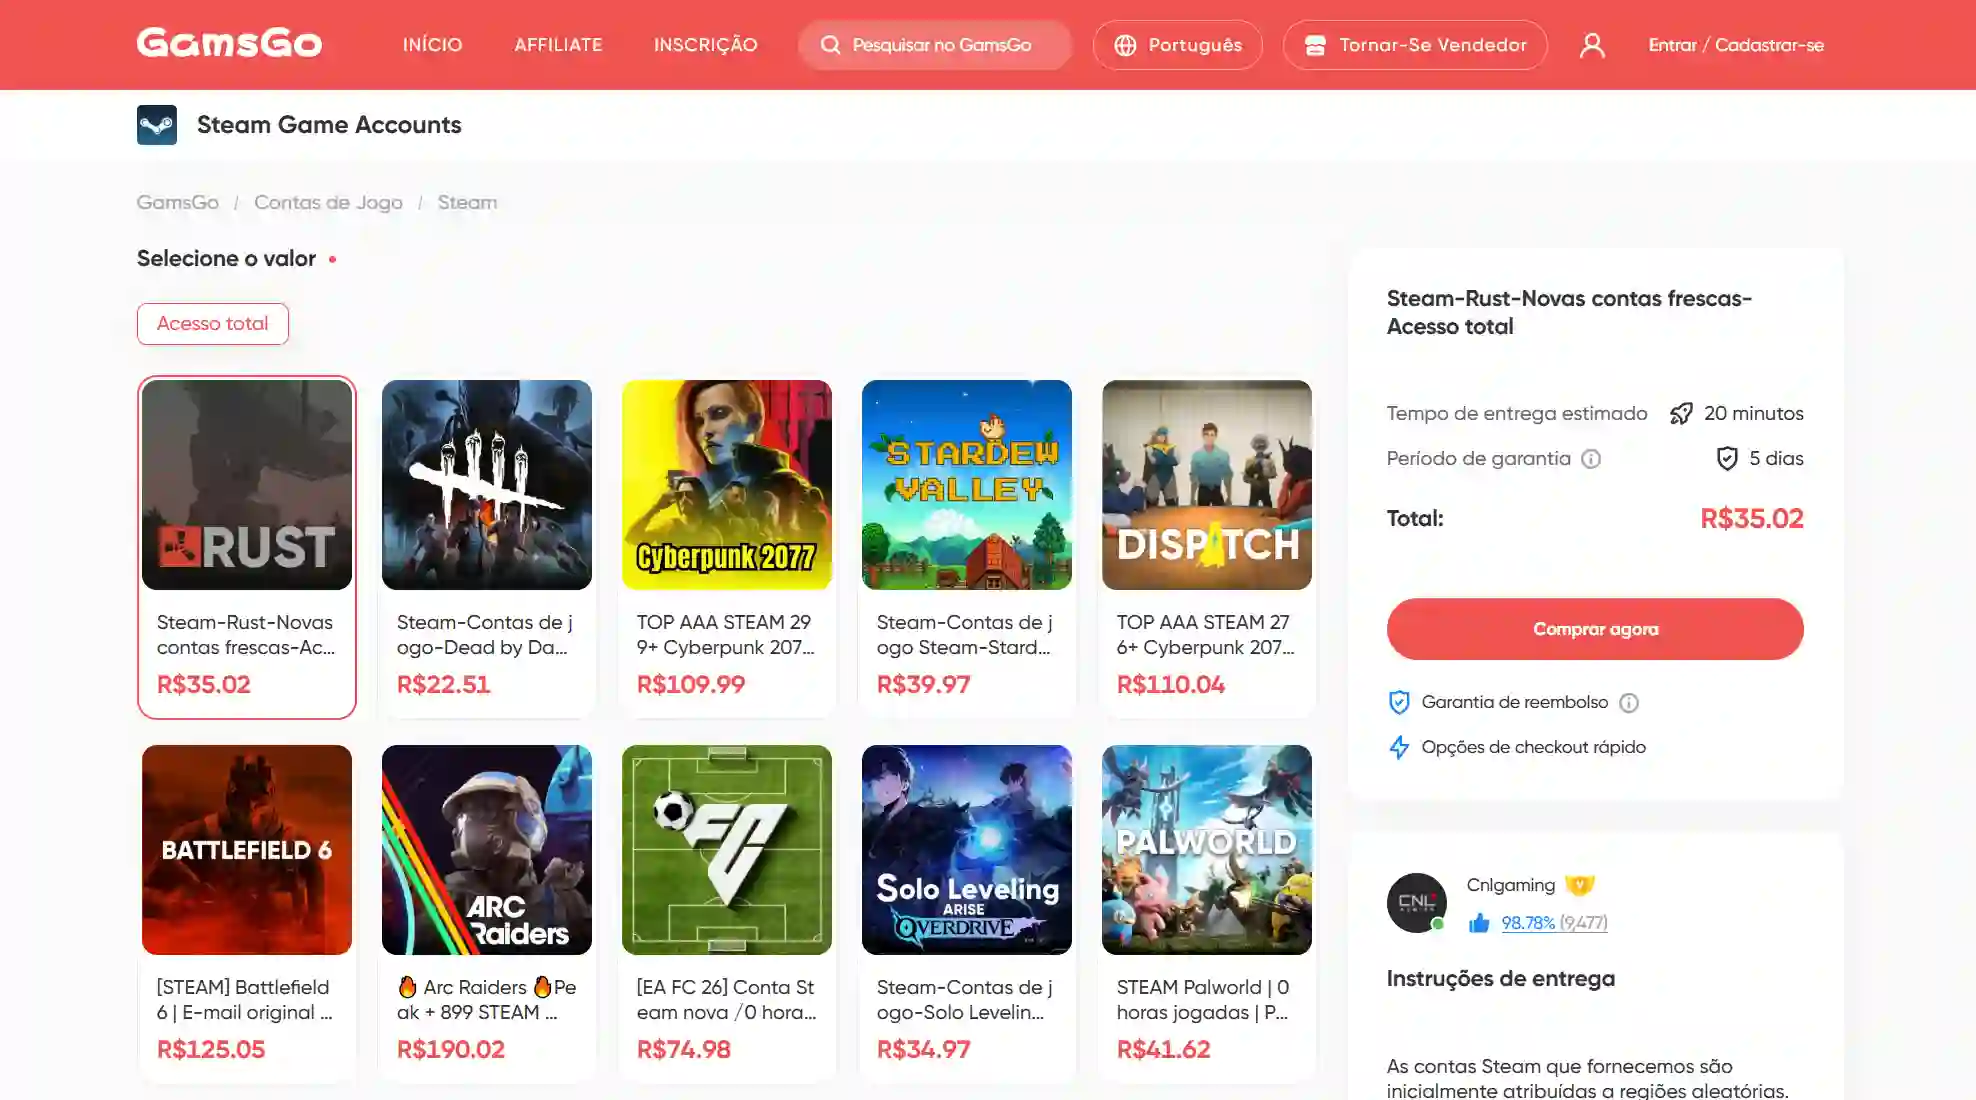Open the Contas de Jogo breadcrumb
This screenshot has height=1100, width=1976.
point(328,202)
